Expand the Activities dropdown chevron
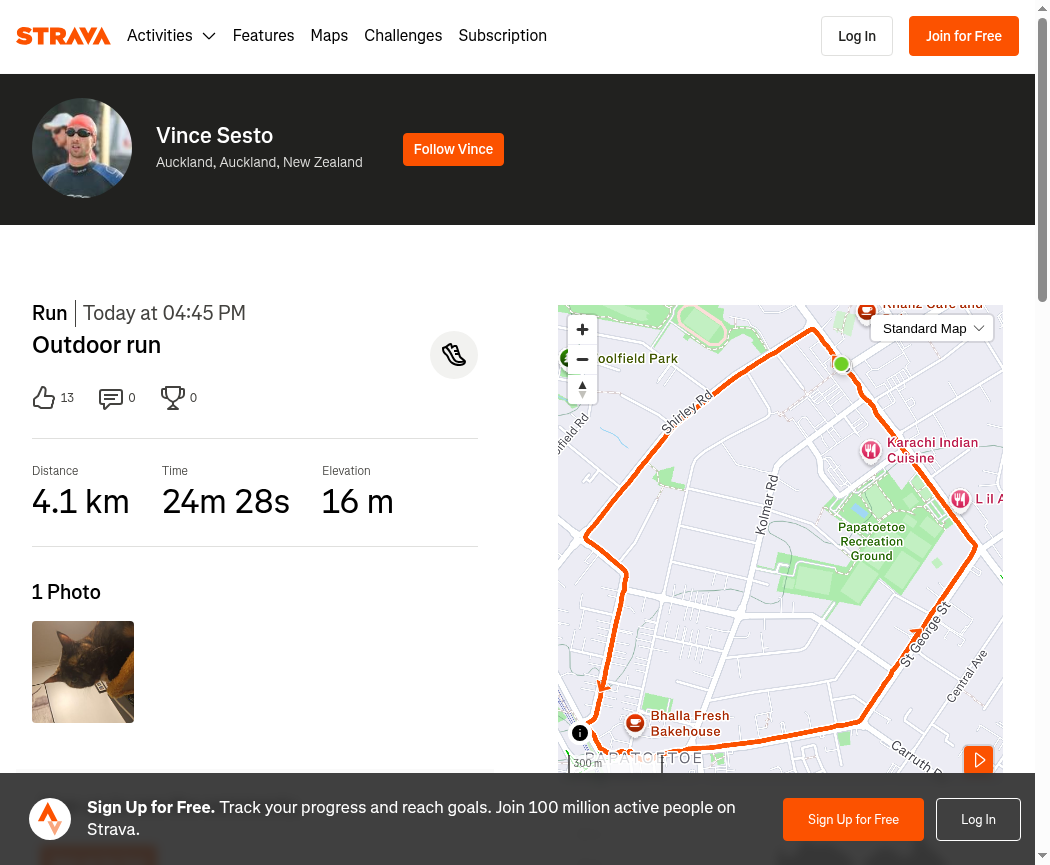This screenshot has height=865, width=1050. [209, 36]
